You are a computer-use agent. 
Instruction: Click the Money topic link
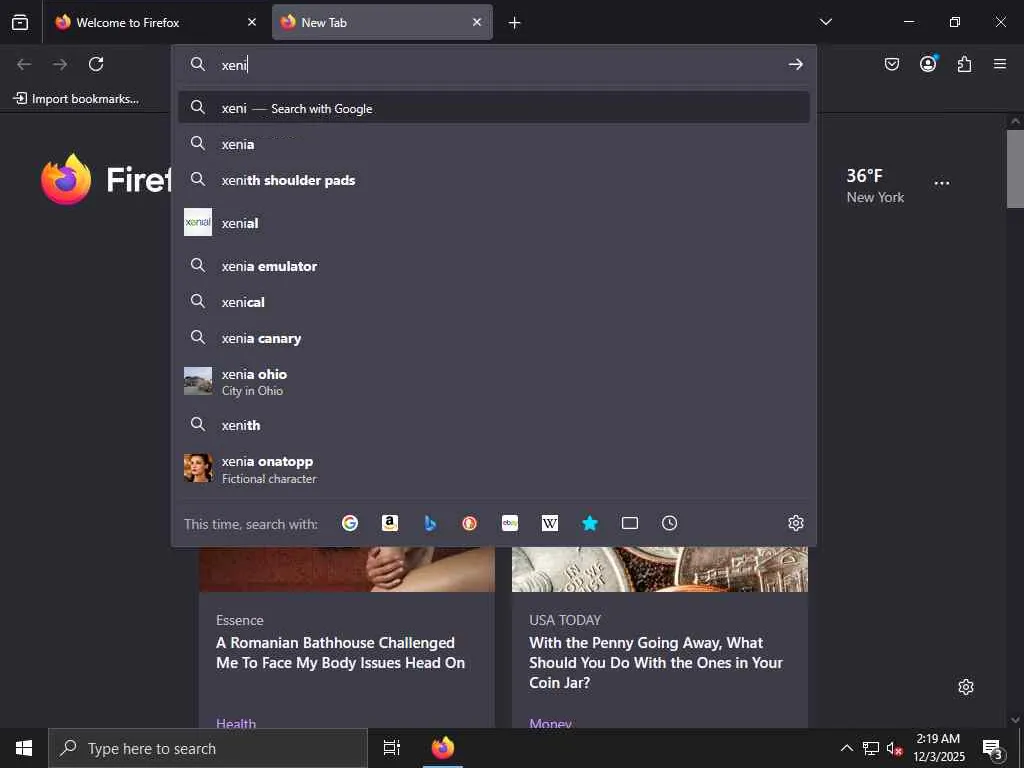pyautogui.click(x=551, y=723)
